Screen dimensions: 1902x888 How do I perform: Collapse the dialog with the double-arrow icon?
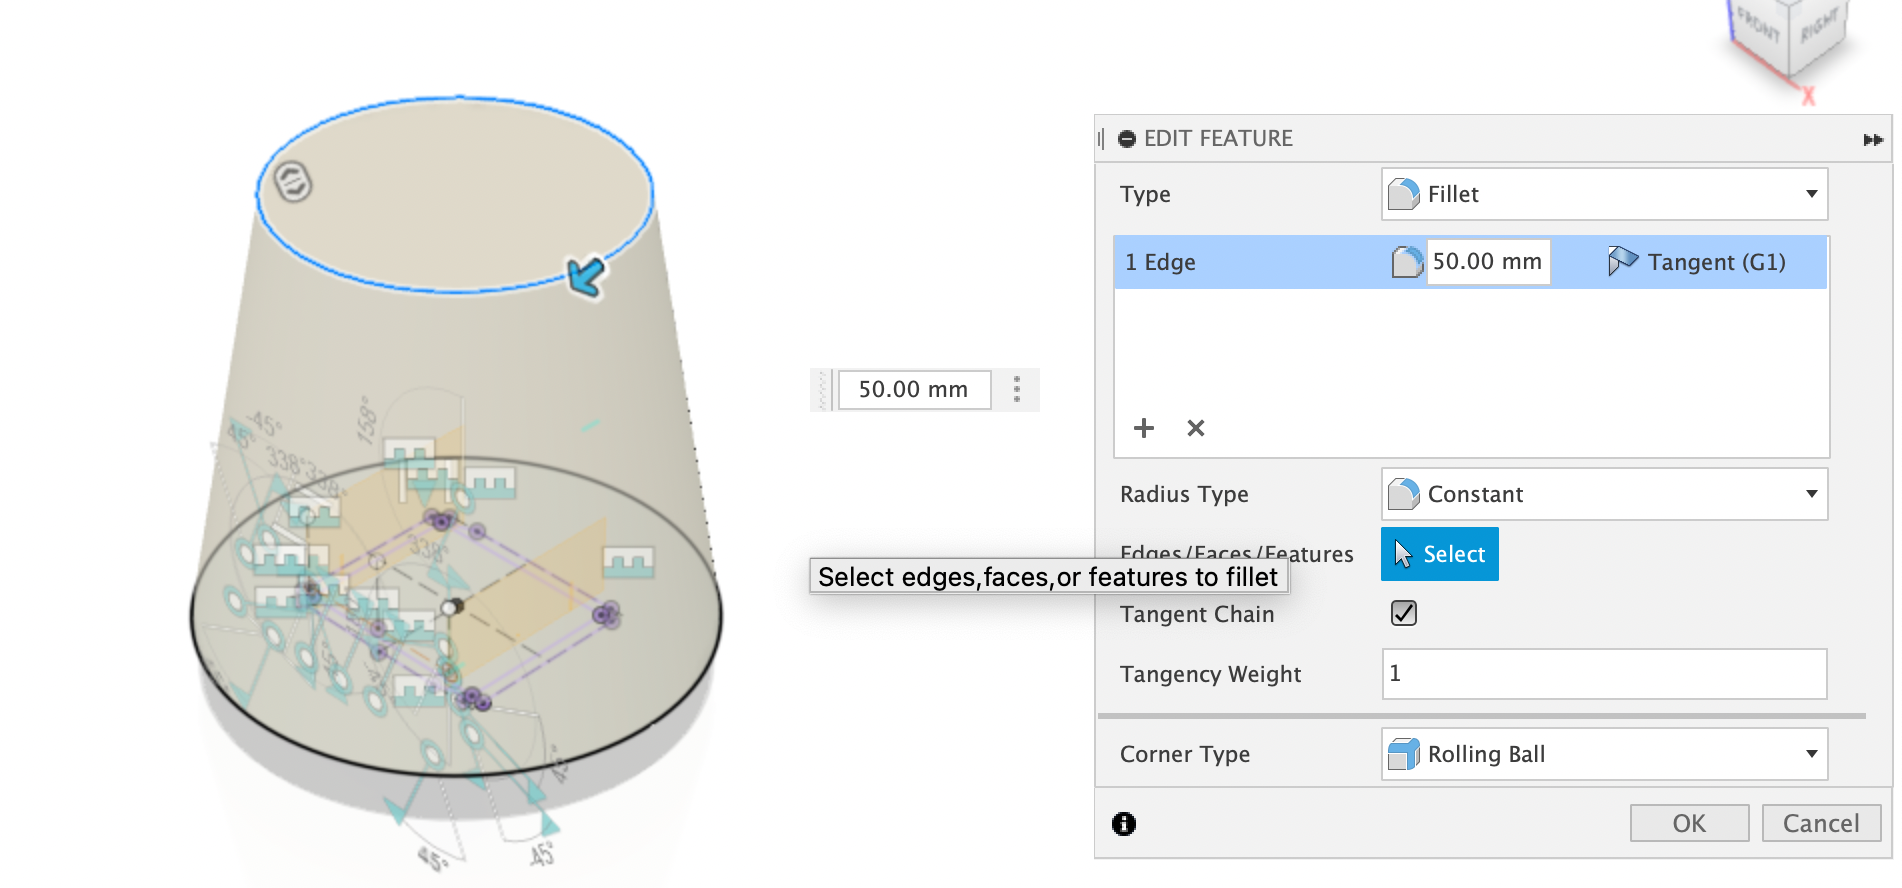[1873, 140]
